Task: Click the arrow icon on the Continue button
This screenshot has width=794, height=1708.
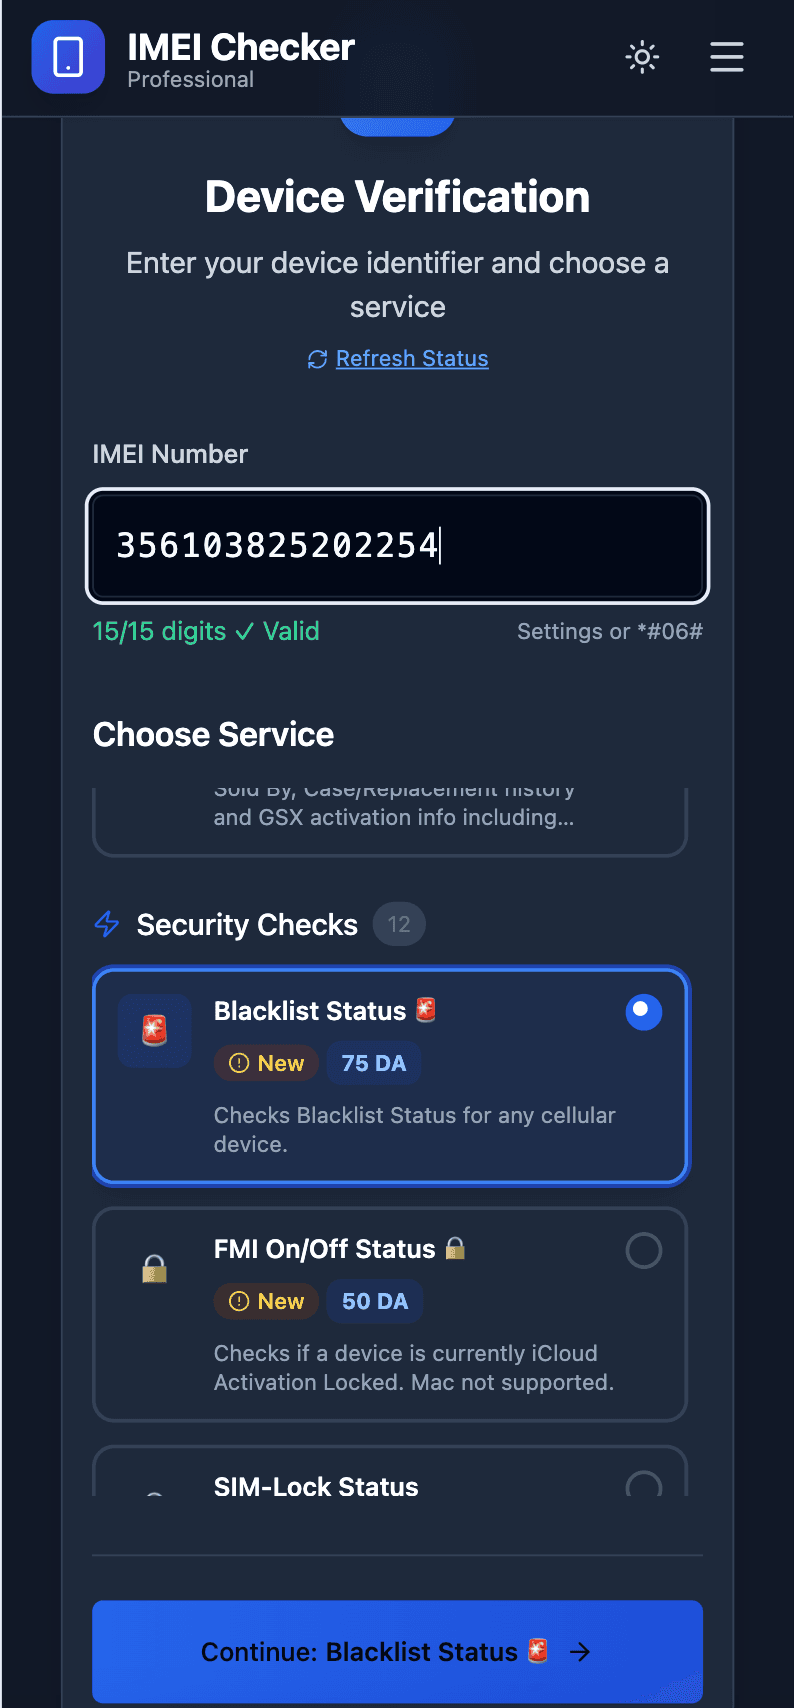Action: click(x=580, y=1652)
